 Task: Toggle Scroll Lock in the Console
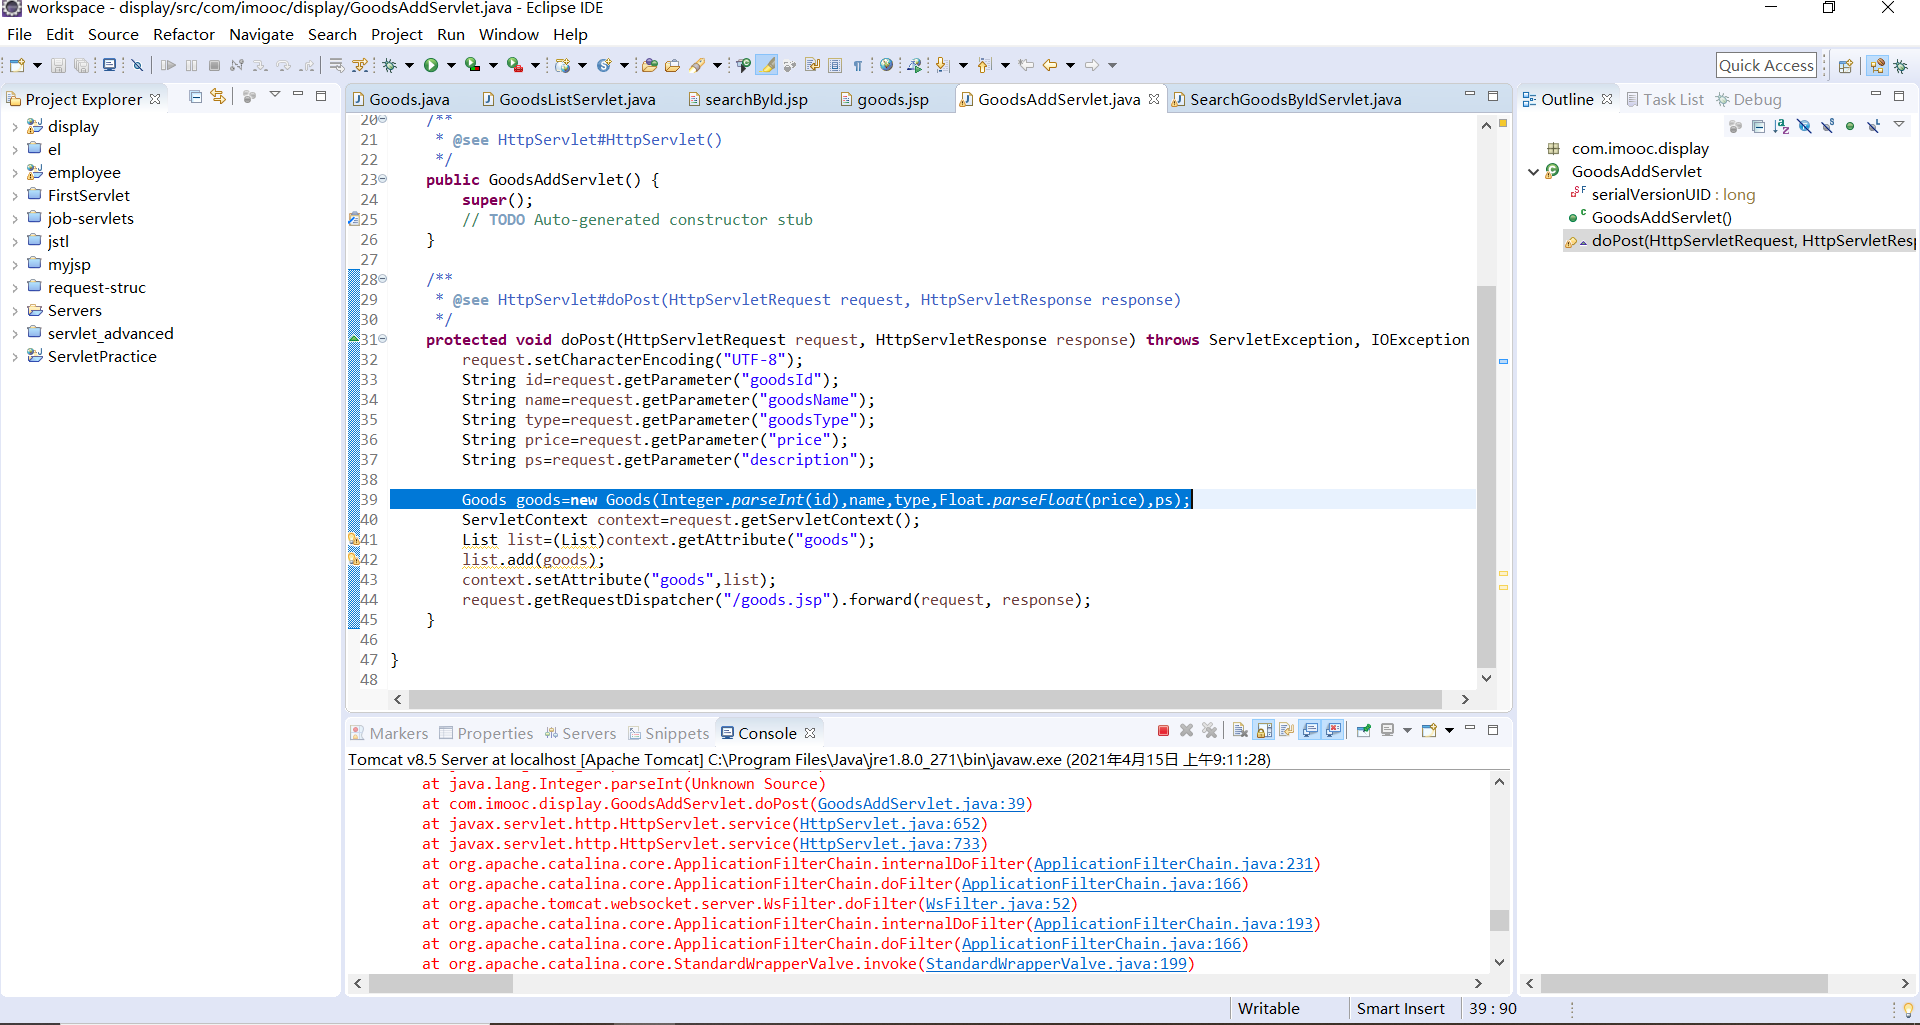click(1265, 730)
